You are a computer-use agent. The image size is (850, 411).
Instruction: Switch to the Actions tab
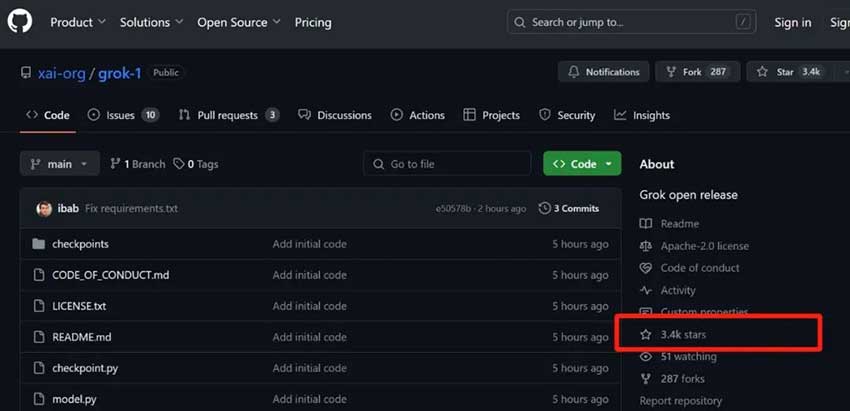coord(417,115)
